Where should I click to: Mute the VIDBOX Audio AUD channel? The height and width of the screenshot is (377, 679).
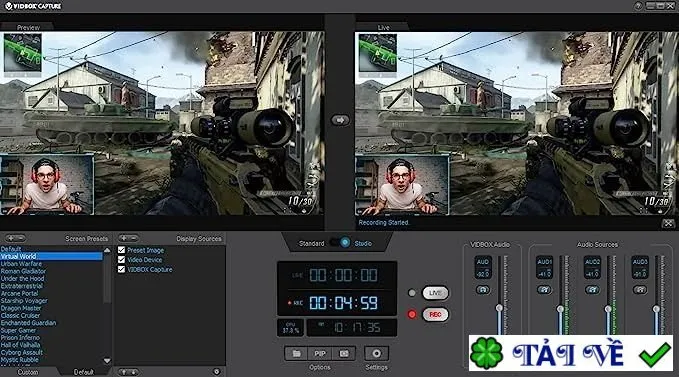[x=483, y=290]
